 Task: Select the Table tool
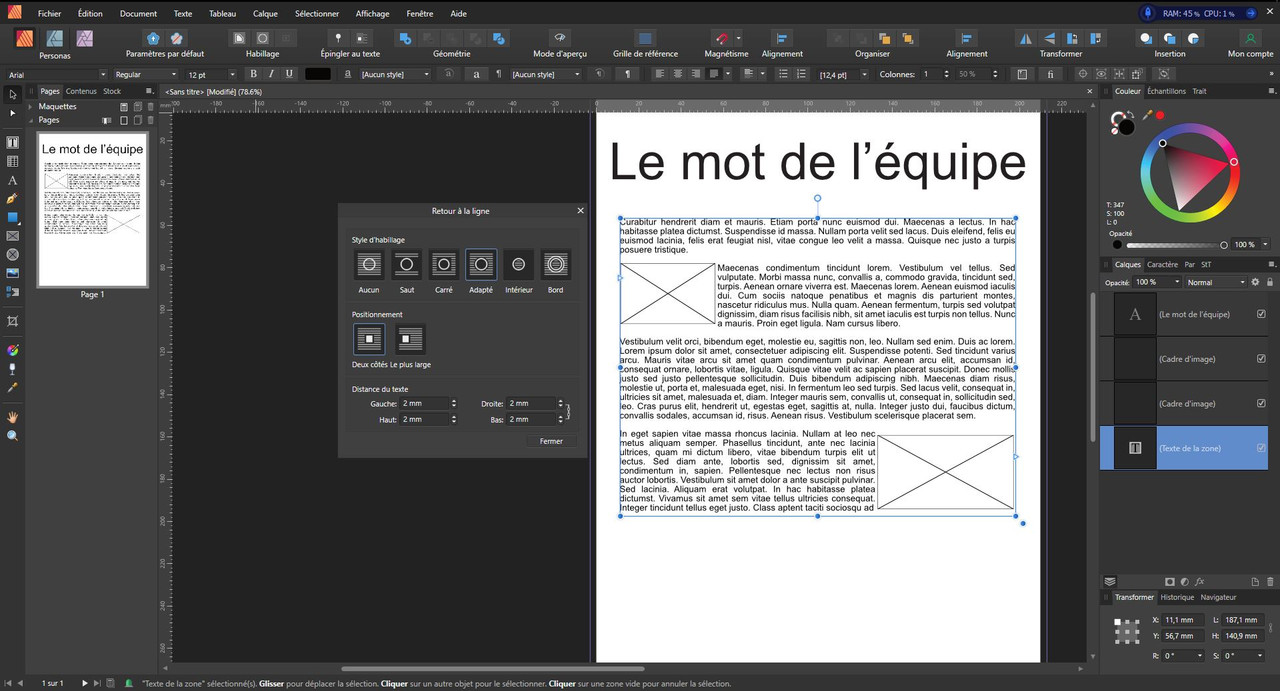point(12,161)
